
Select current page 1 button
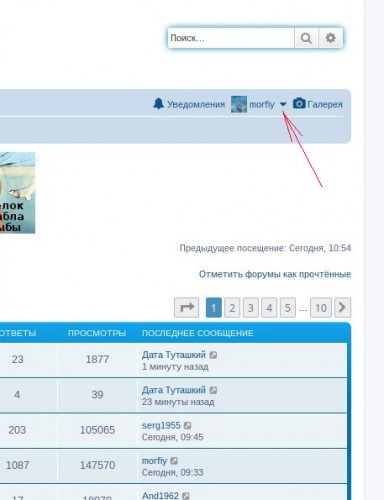click(x=214, y=307)
